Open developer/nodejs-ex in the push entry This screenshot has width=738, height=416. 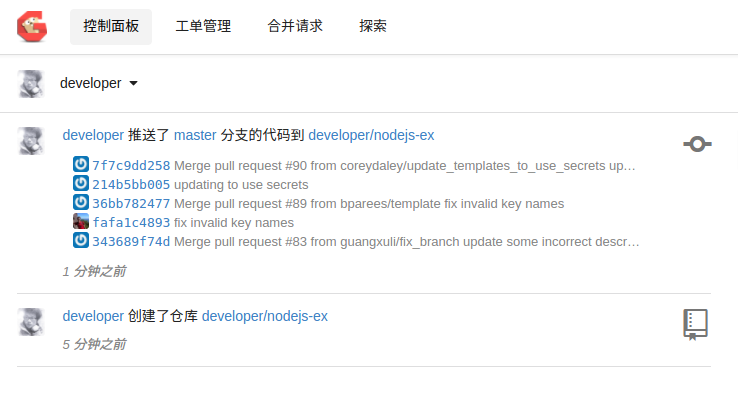[x=371, y=135]
